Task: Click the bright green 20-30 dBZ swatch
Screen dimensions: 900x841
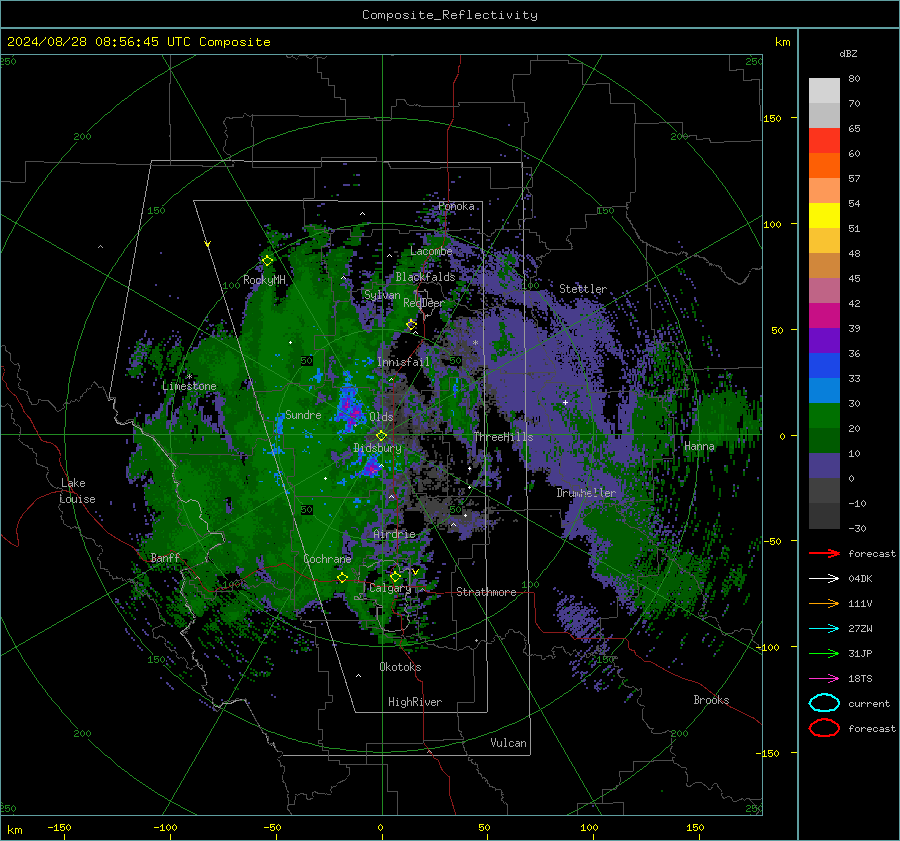Action: pos(824,416)
